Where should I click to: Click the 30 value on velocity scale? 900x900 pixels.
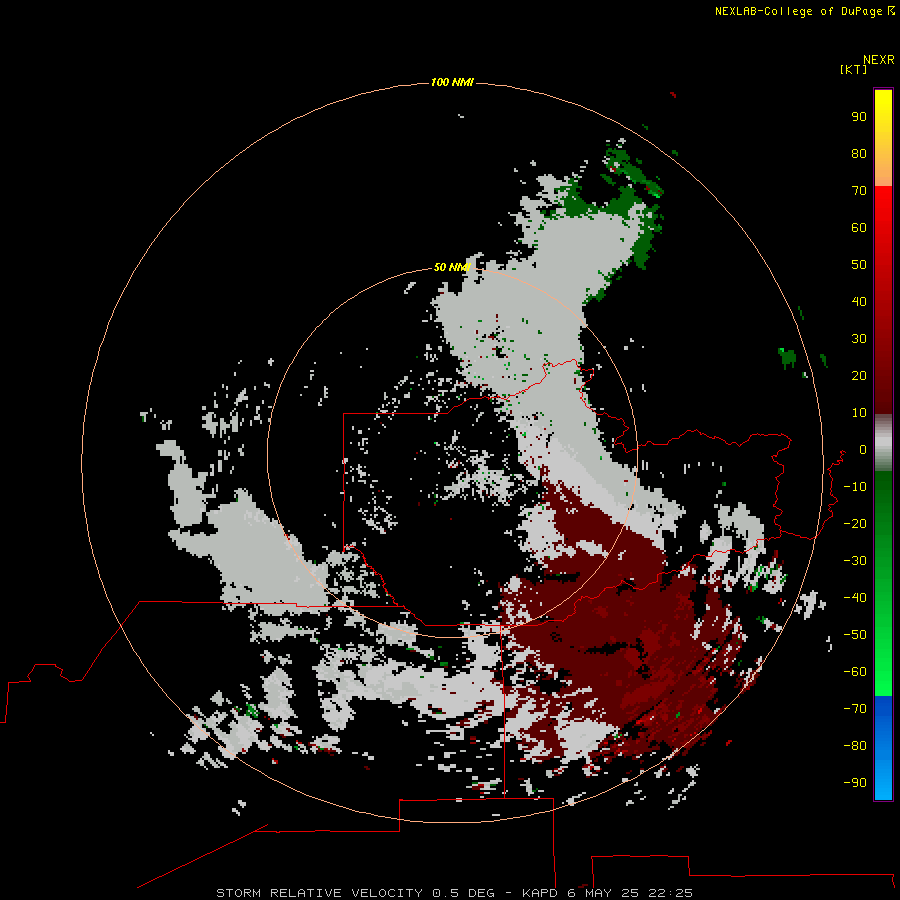(859, 339)
